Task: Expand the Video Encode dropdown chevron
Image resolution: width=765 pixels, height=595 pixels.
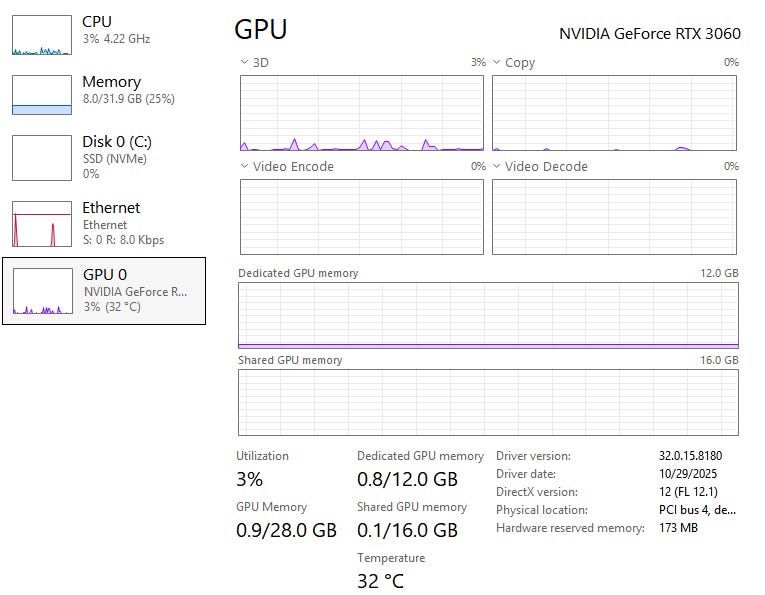Action: (x=245, y=166)
